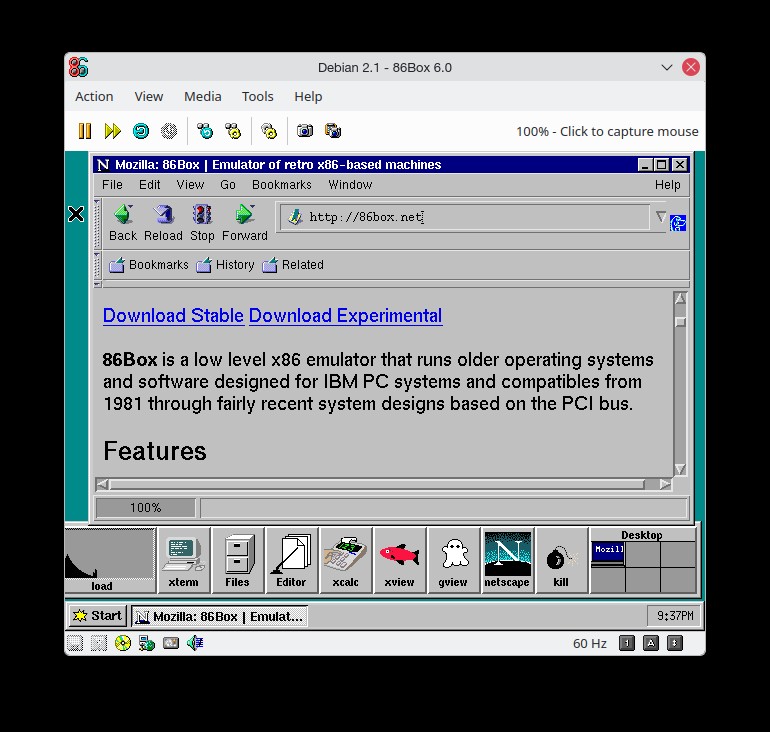770x732 pixels.
Task: Follow the Download Experimental link
Action: pos(346,315)
